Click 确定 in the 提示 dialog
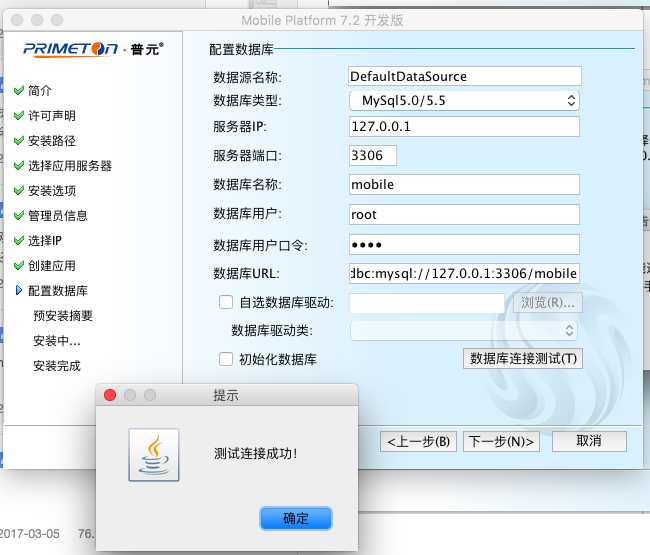This screenshot has width=650, height=555. click(x=296, y=518)
